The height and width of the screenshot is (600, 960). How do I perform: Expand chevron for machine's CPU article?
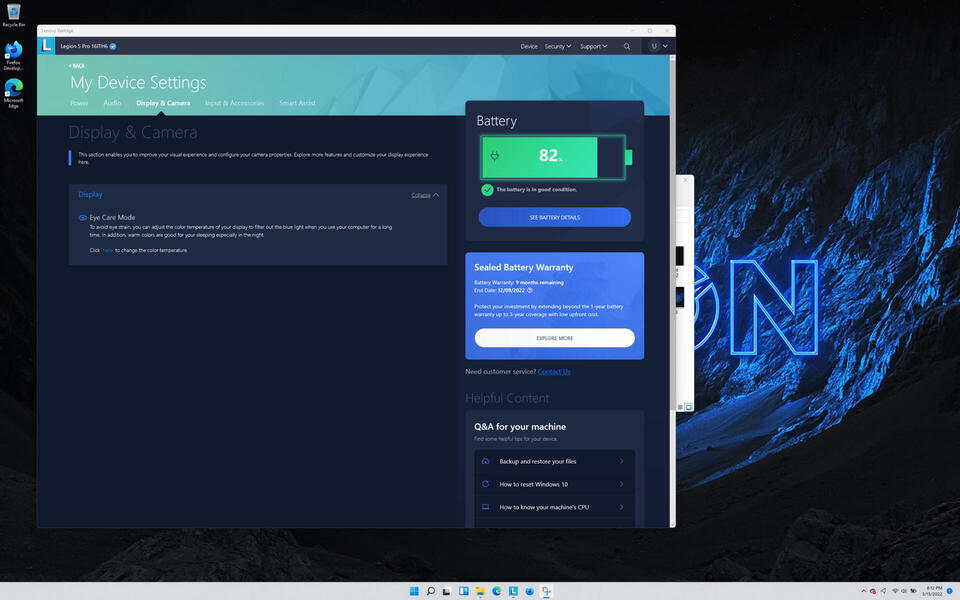(x=621, y=507)
